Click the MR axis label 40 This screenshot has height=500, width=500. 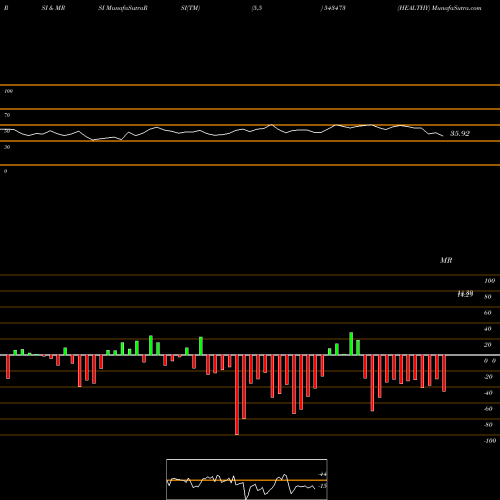(488, 329)
